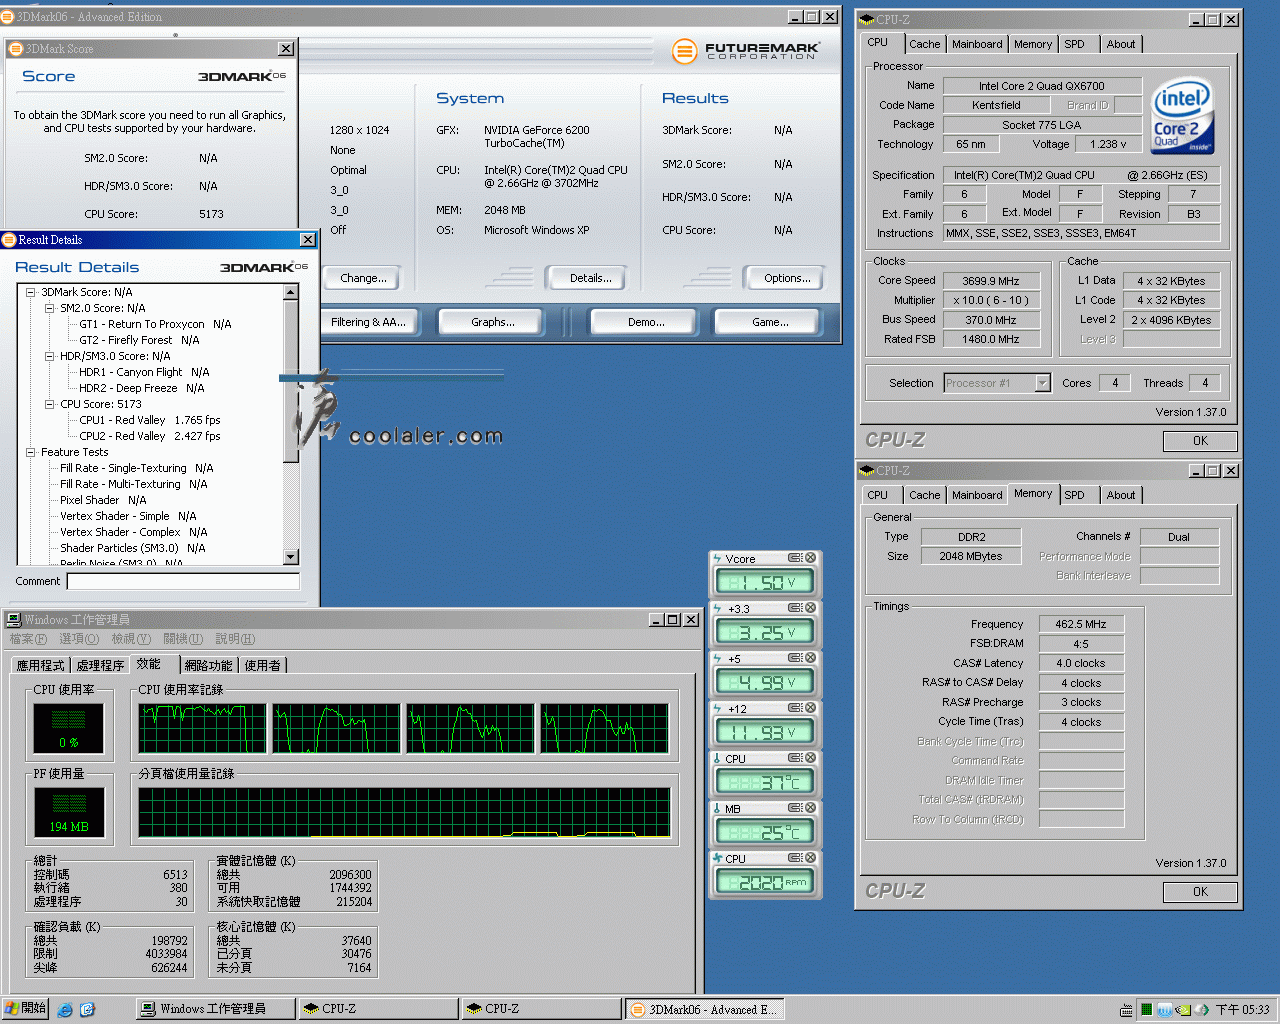
Task: Open settings icon on the +3.3 sensor widget
Action: [795, 608]
